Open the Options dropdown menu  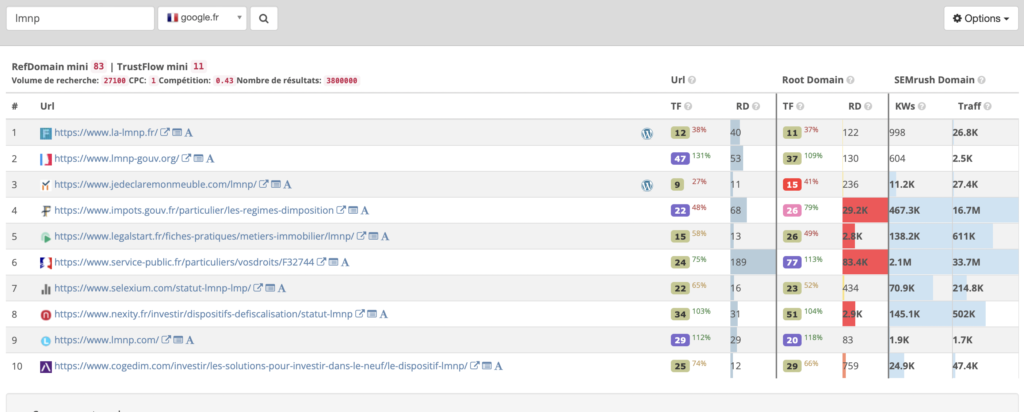tap(981, 18)
